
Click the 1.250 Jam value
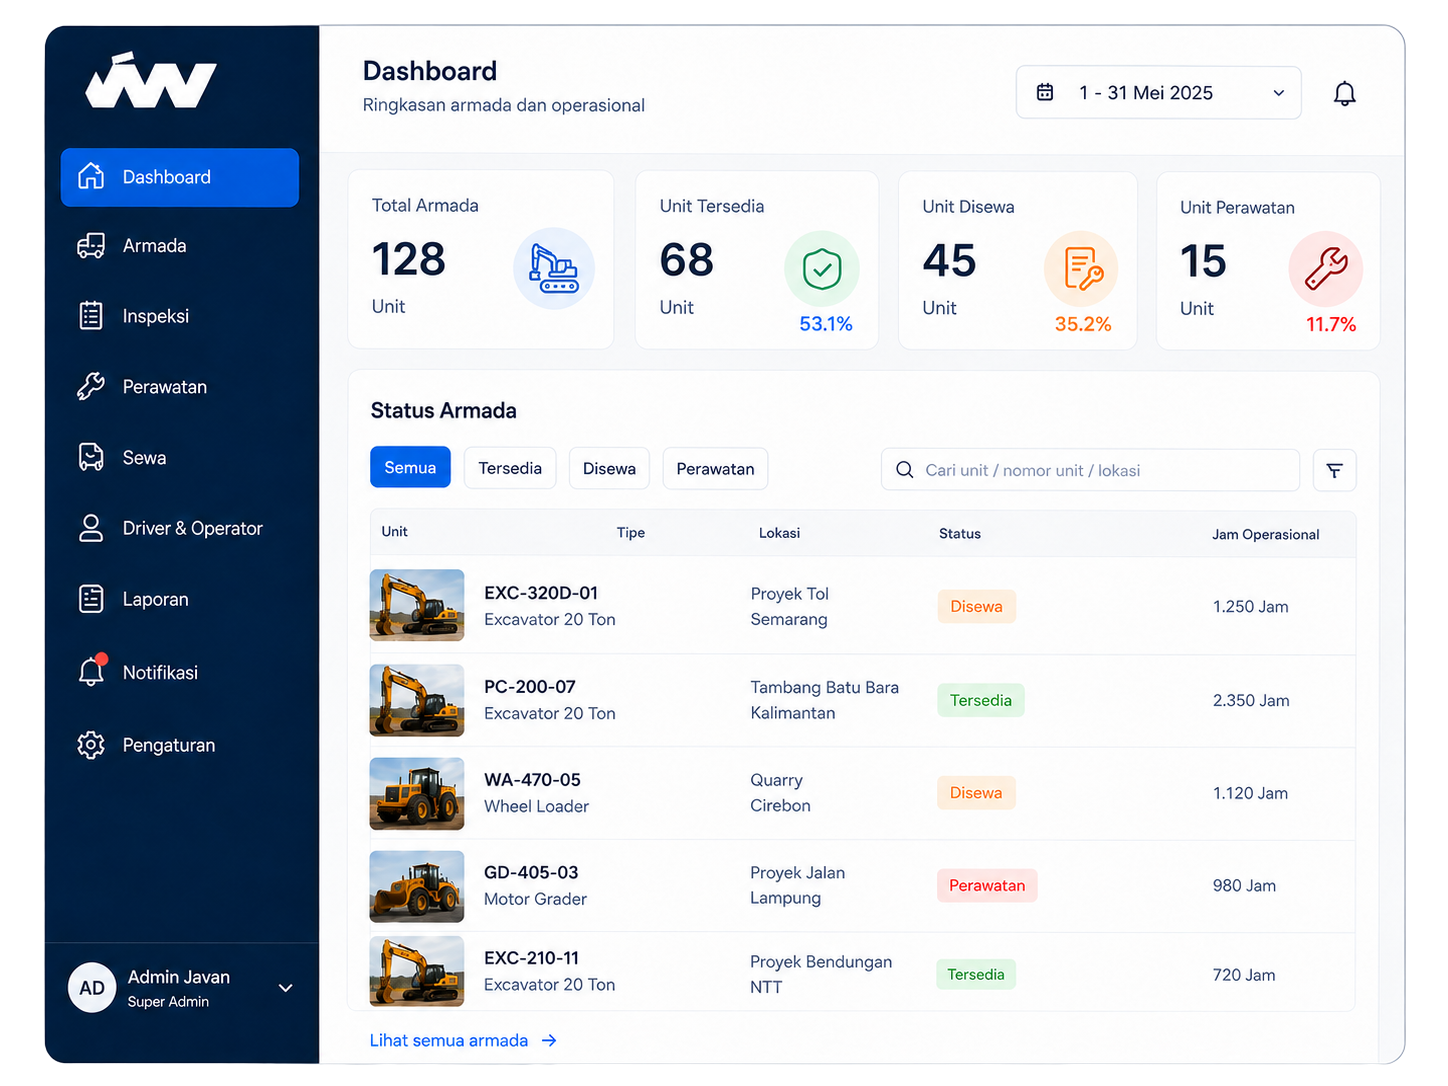click(x=1250, y=607)
